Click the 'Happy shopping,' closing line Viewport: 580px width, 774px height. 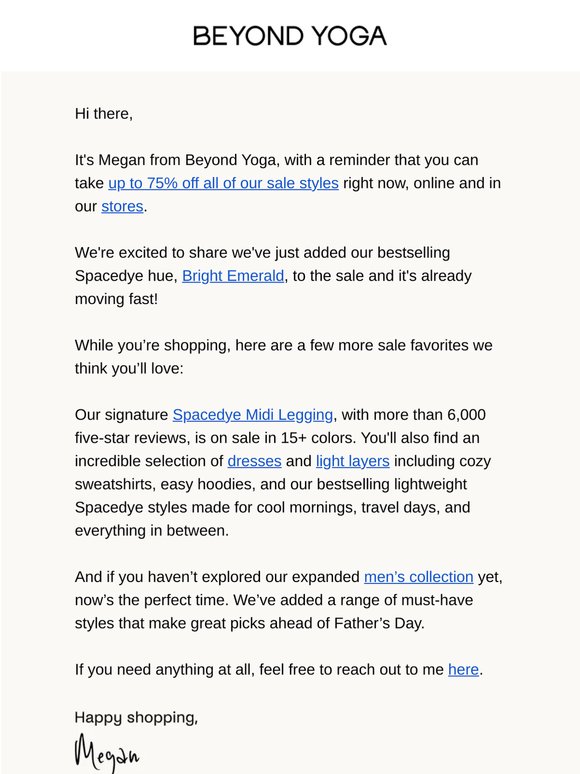click(136, 718)
